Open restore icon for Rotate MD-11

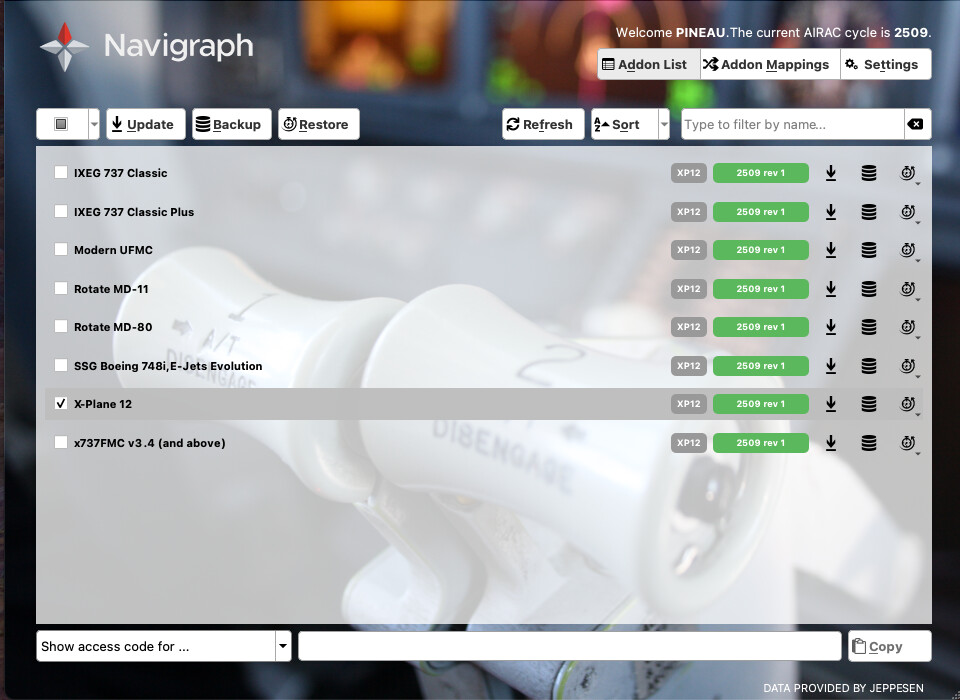coord(909,289)
